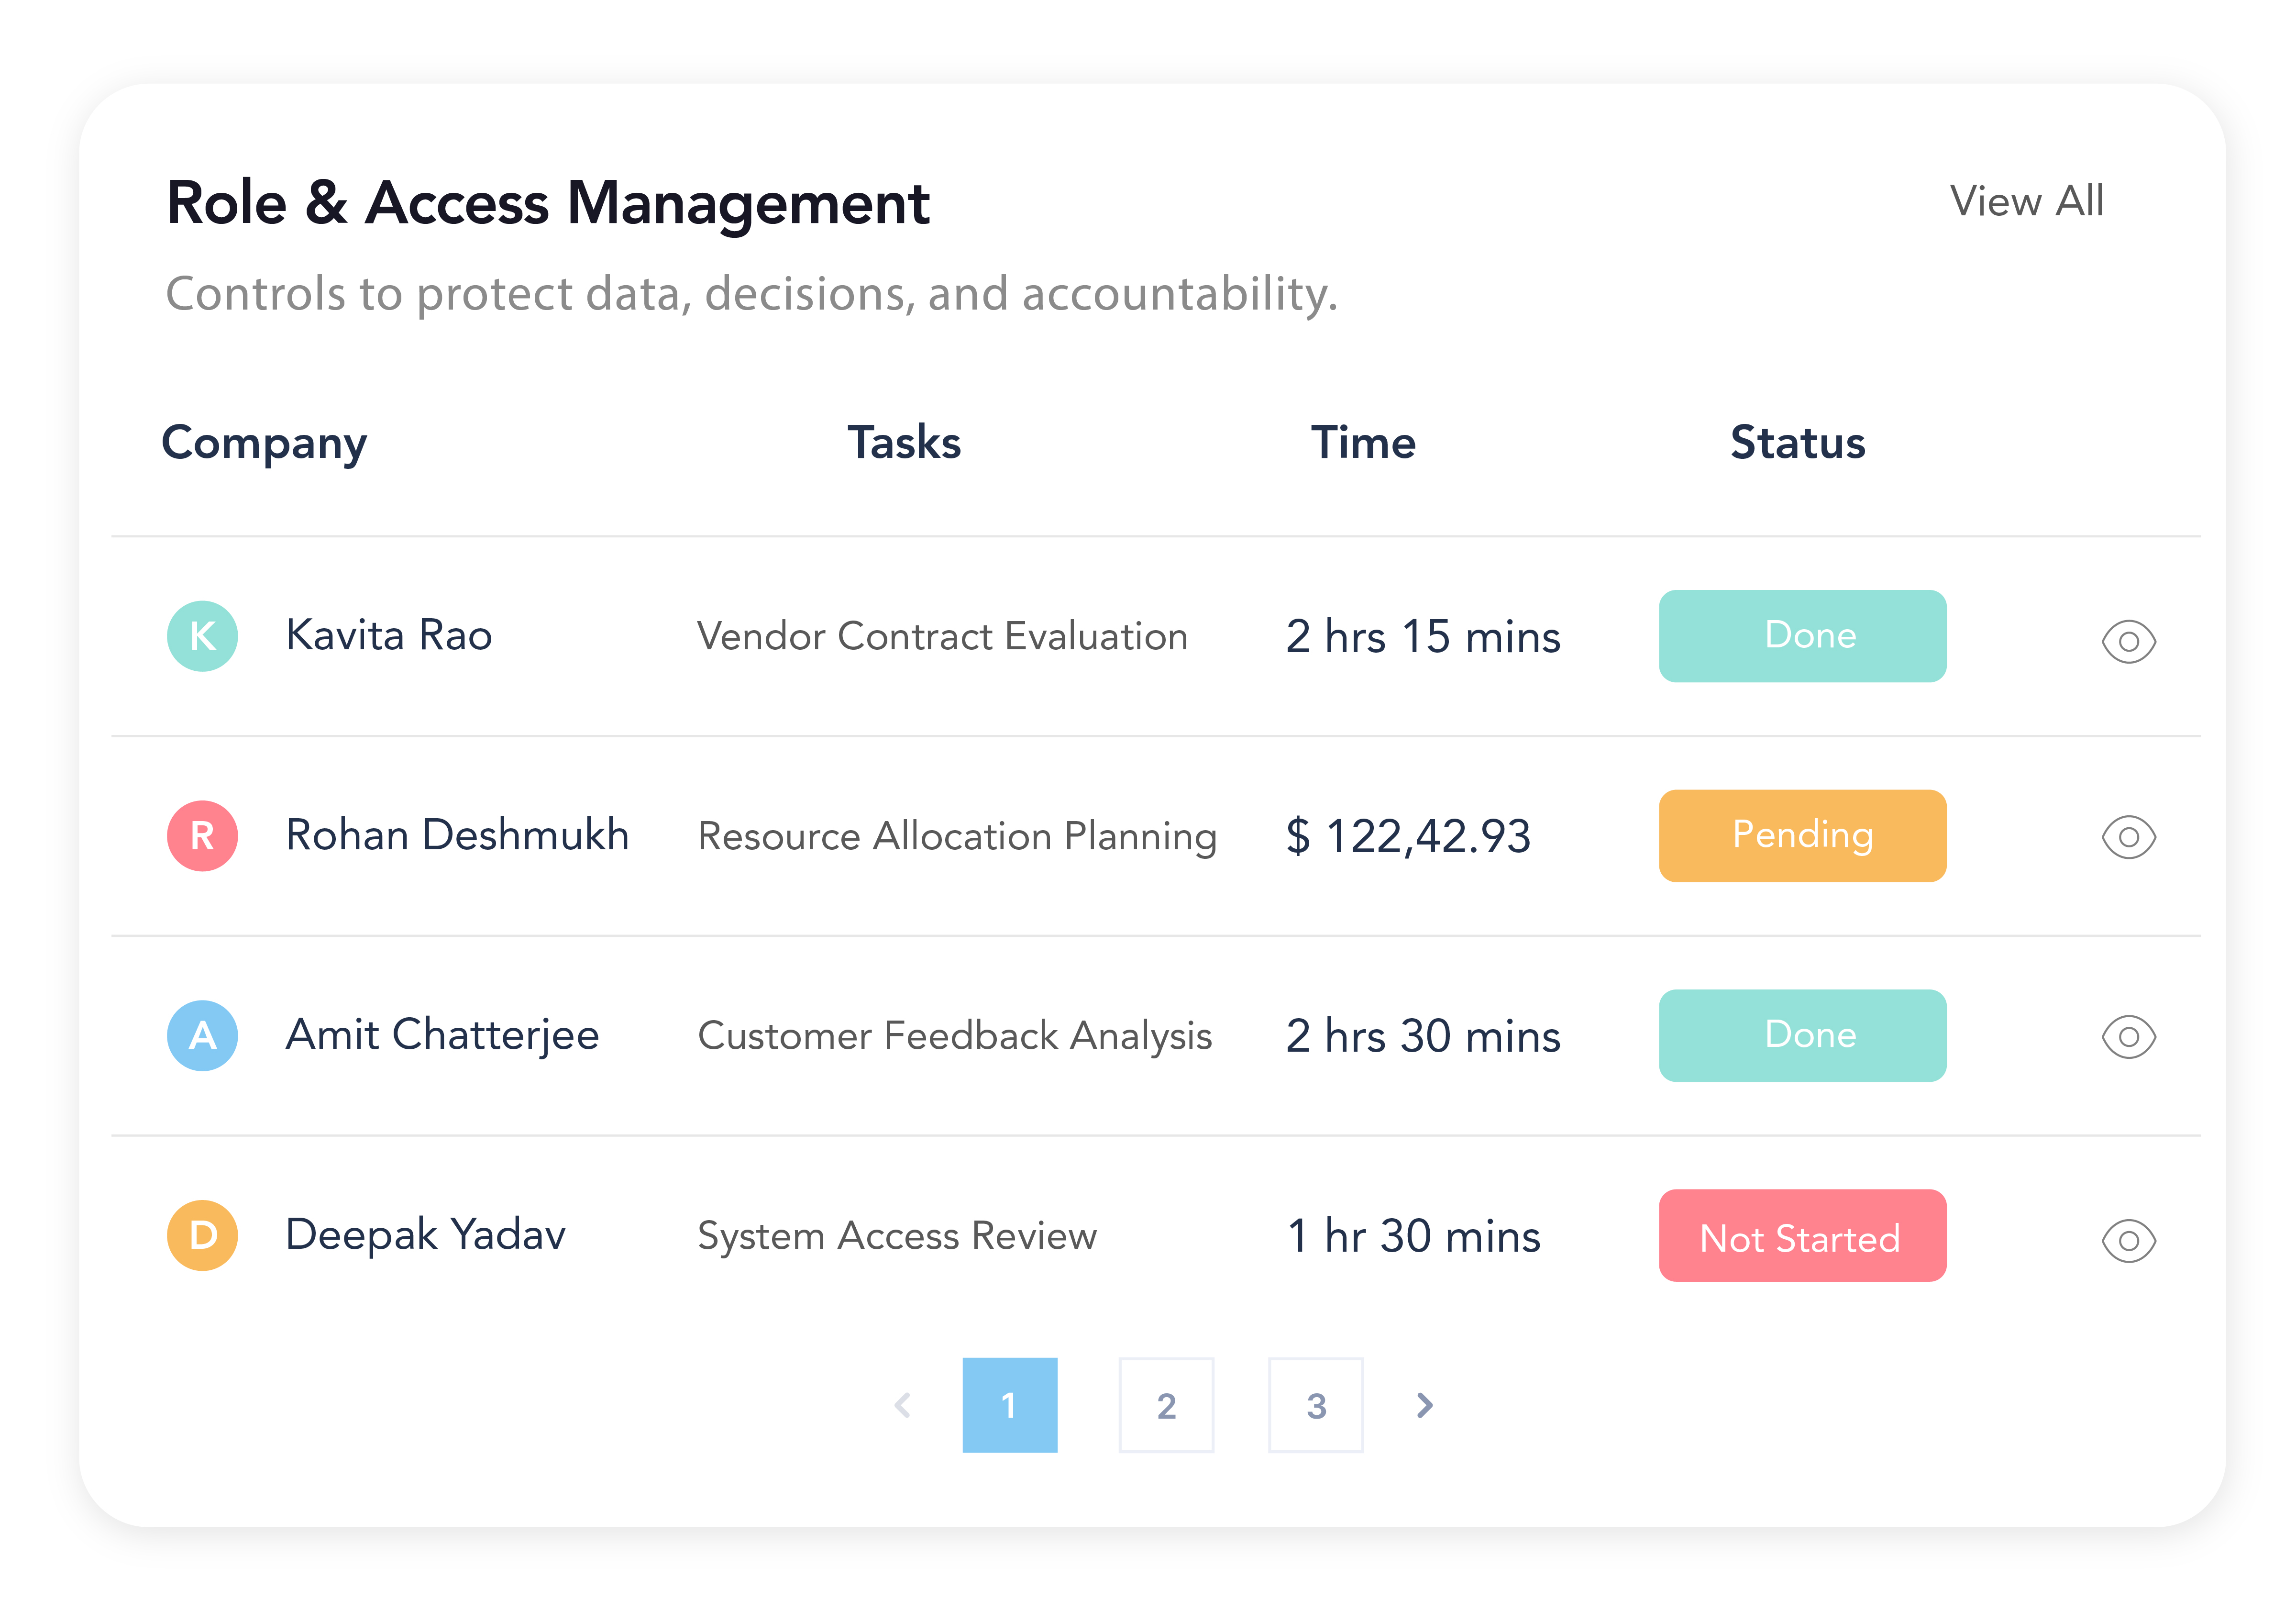2296x1611 pixels.
Task: Click the Status column header
Action: [1797, 442]
